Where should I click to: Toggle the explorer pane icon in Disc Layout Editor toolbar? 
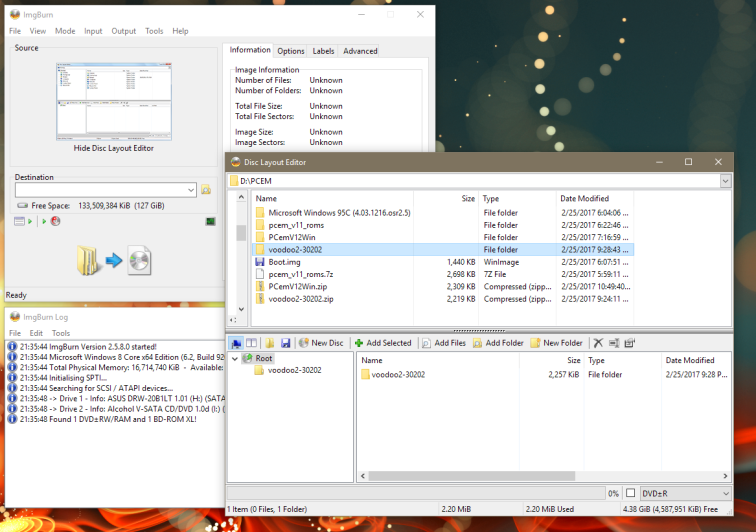236,343
